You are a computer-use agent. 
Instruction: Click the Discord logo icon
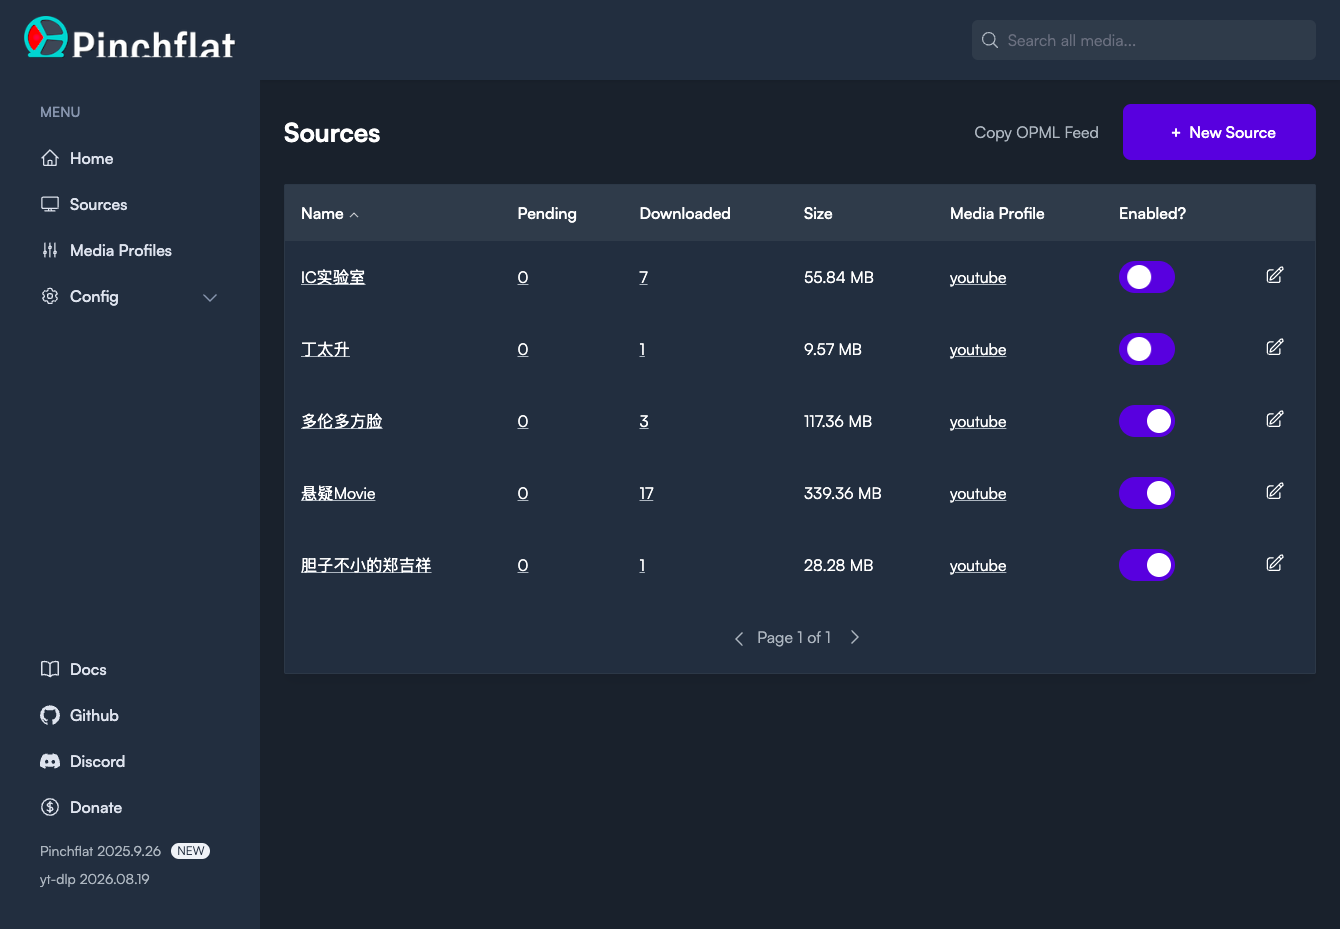coord(50,761)
